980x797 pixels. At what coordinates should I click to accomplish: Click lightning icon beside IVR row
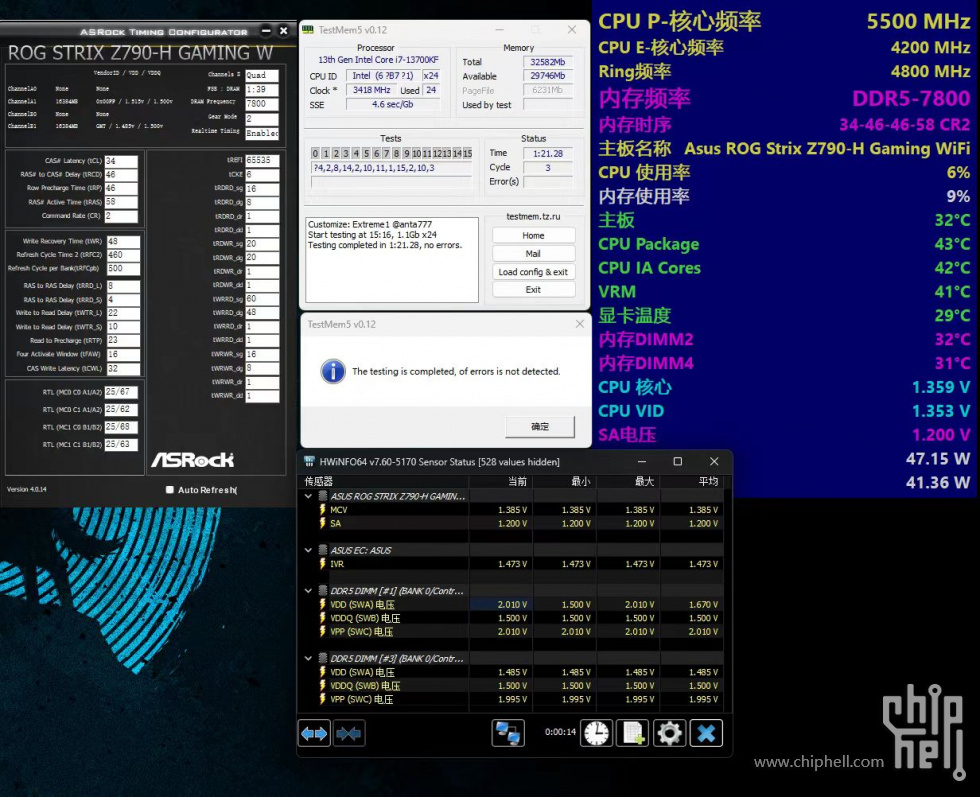coord(322,564)
